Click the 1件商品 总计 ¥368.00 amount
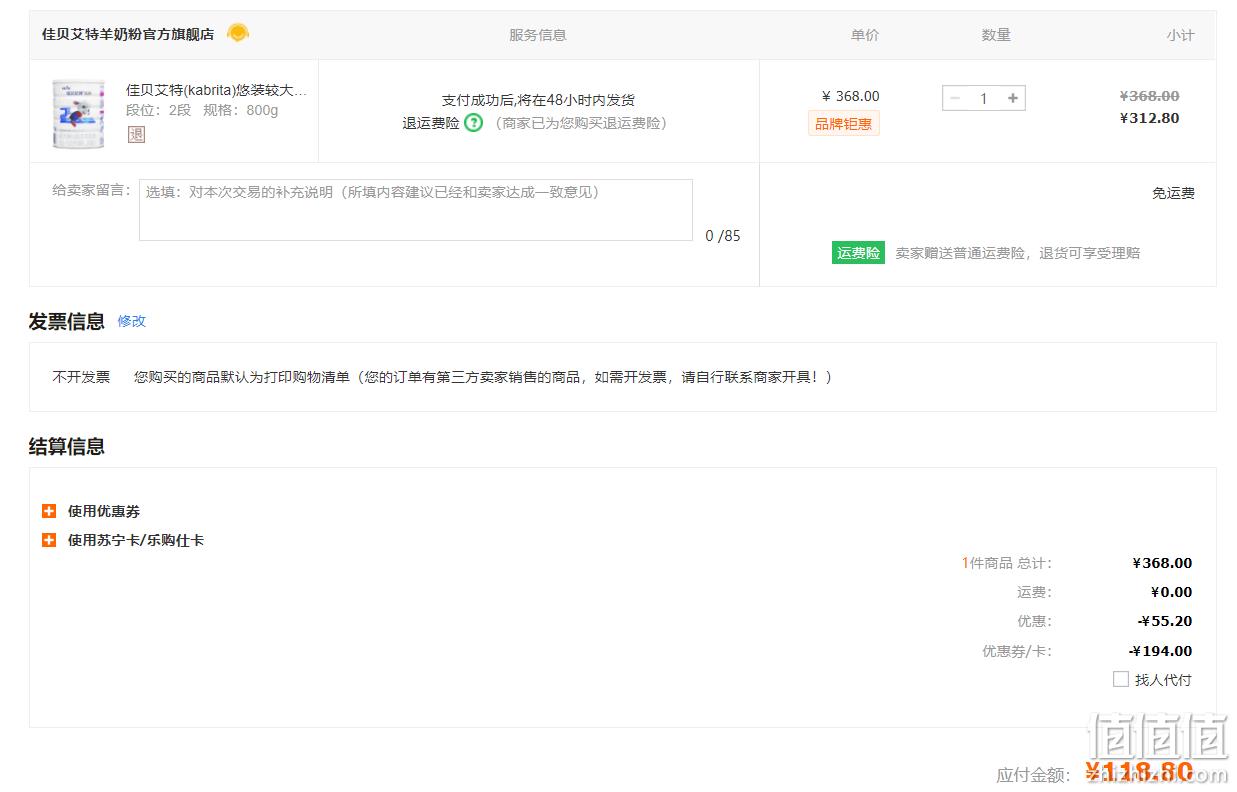This screenshot has width=1237, height=792. [x=1162, y=563]
